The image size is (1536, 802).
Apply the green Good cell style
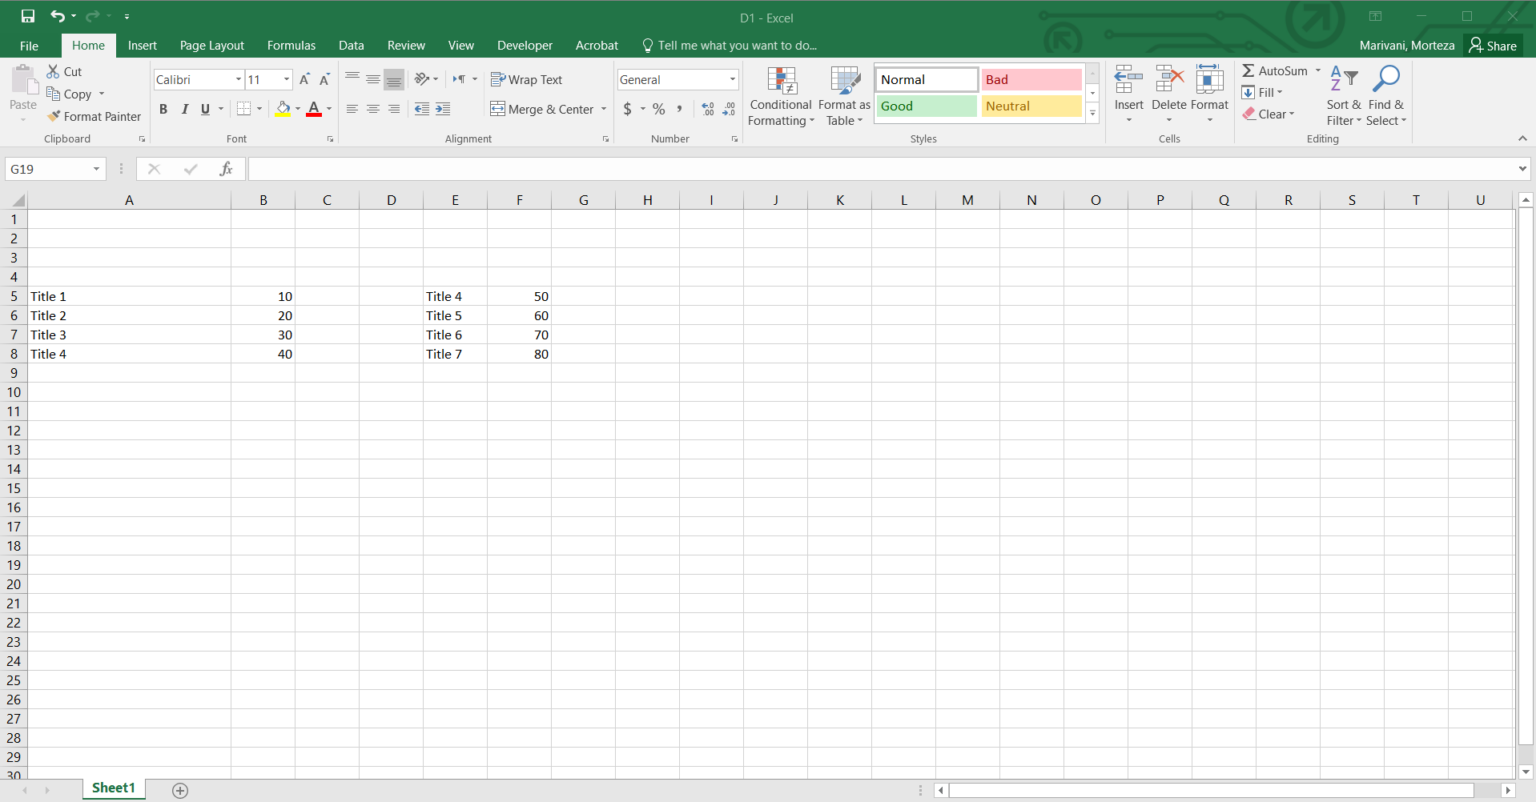(927, 106)
